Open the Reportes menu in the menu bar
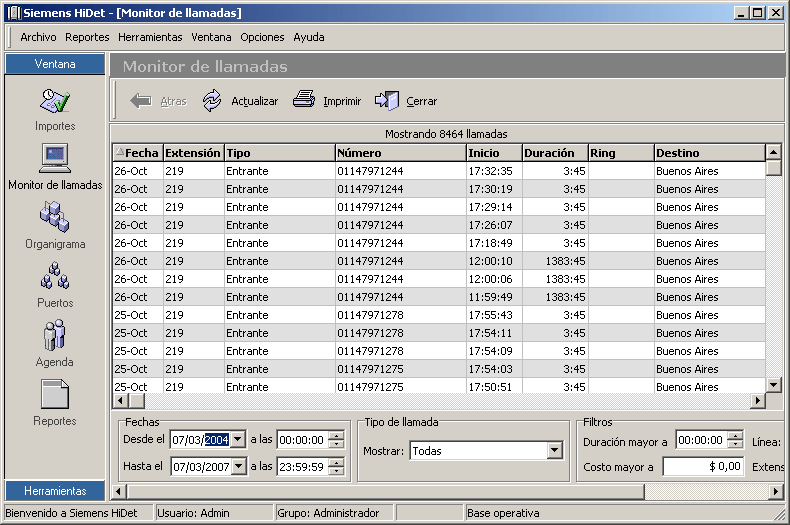The image size is (790, 525). coord(87,37)
